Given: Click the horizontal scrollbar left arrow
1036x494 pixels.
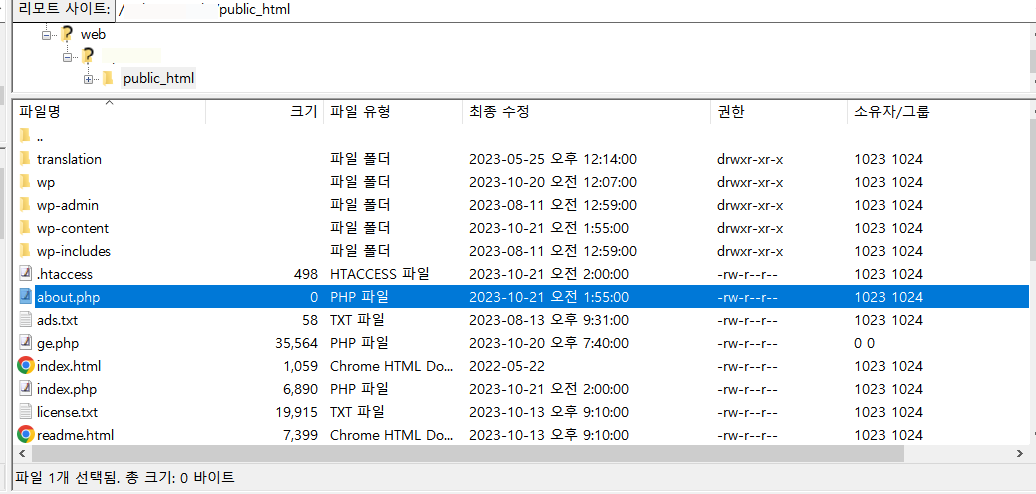Looking at the screenshot, I should tap(22, 454).
